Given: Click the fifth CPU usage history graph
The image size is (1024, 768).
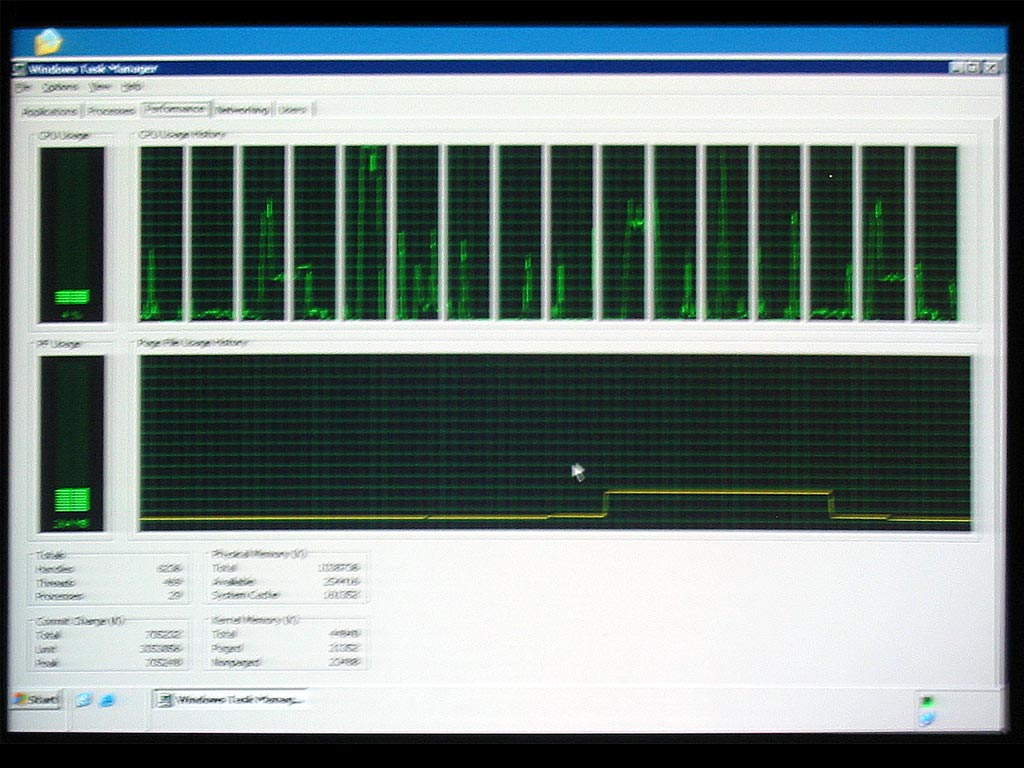Looking at the screenshot, I should [366, 232].
